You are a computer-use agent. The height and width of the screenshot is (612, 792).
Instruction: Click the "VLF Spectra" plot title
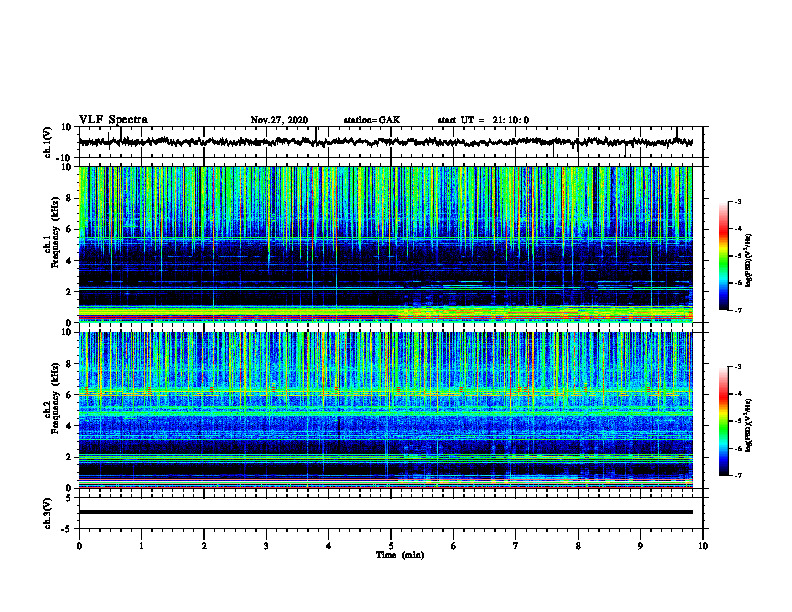[x=113, y=120]
